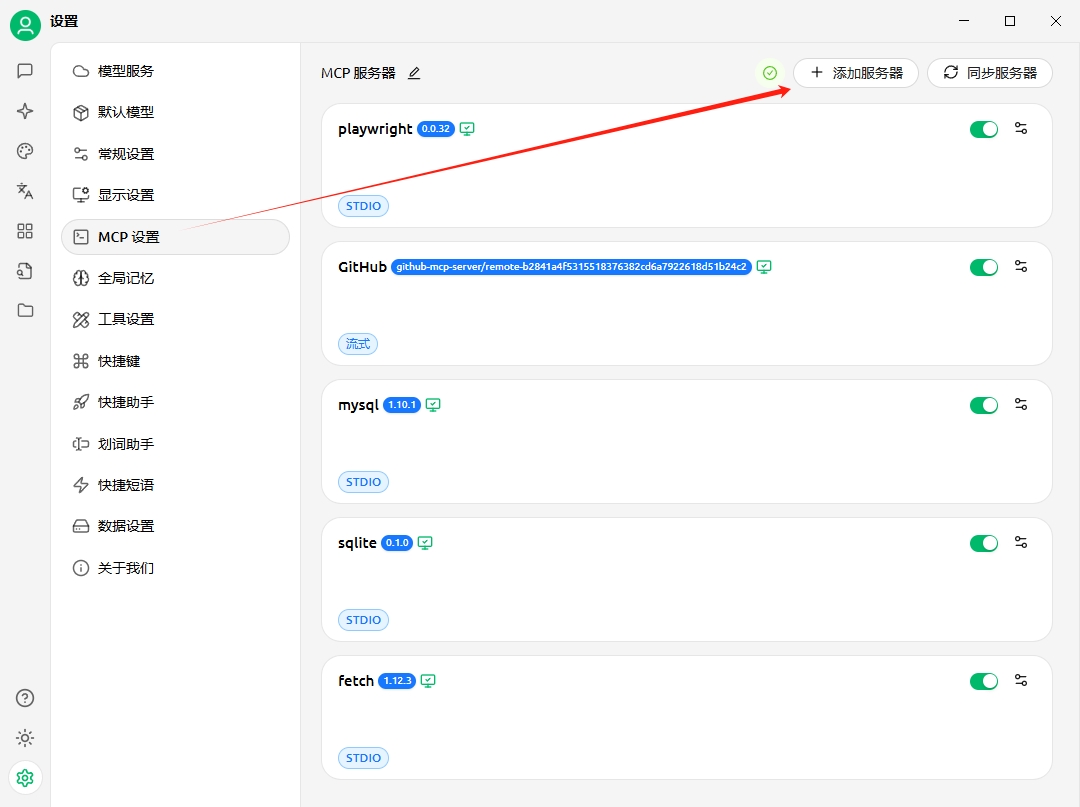Click the mysql 1.10.1 version badge
This screenshot has width=1080, height=807.
402,405
